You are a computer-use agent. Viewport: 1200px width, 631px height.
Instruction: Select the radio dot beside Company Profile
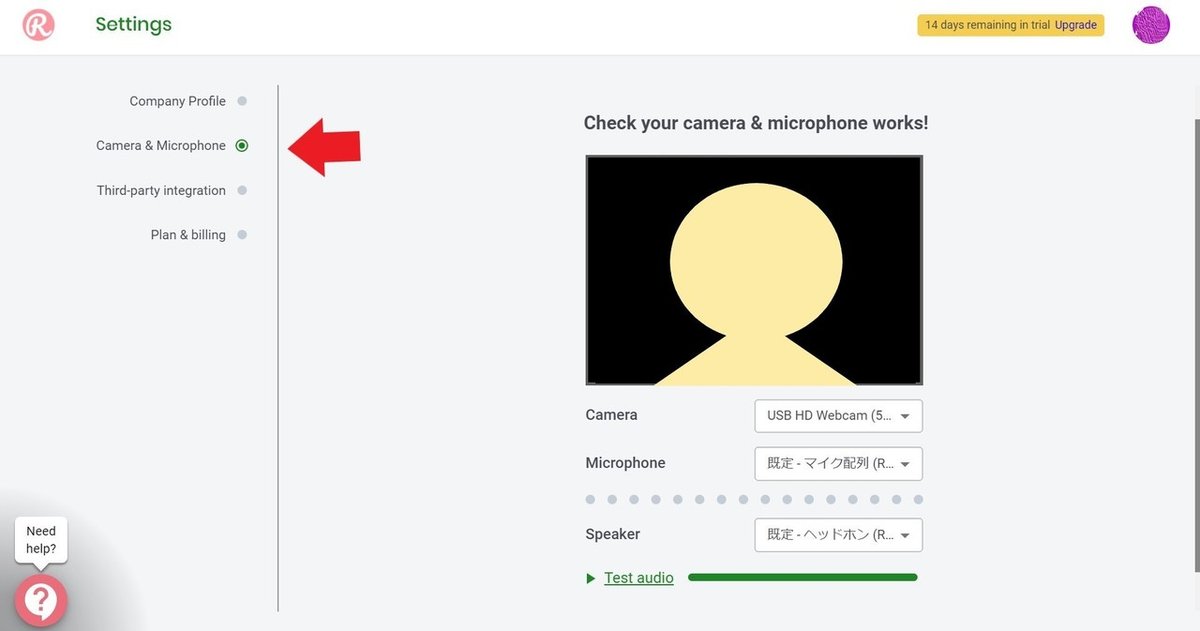242,101
